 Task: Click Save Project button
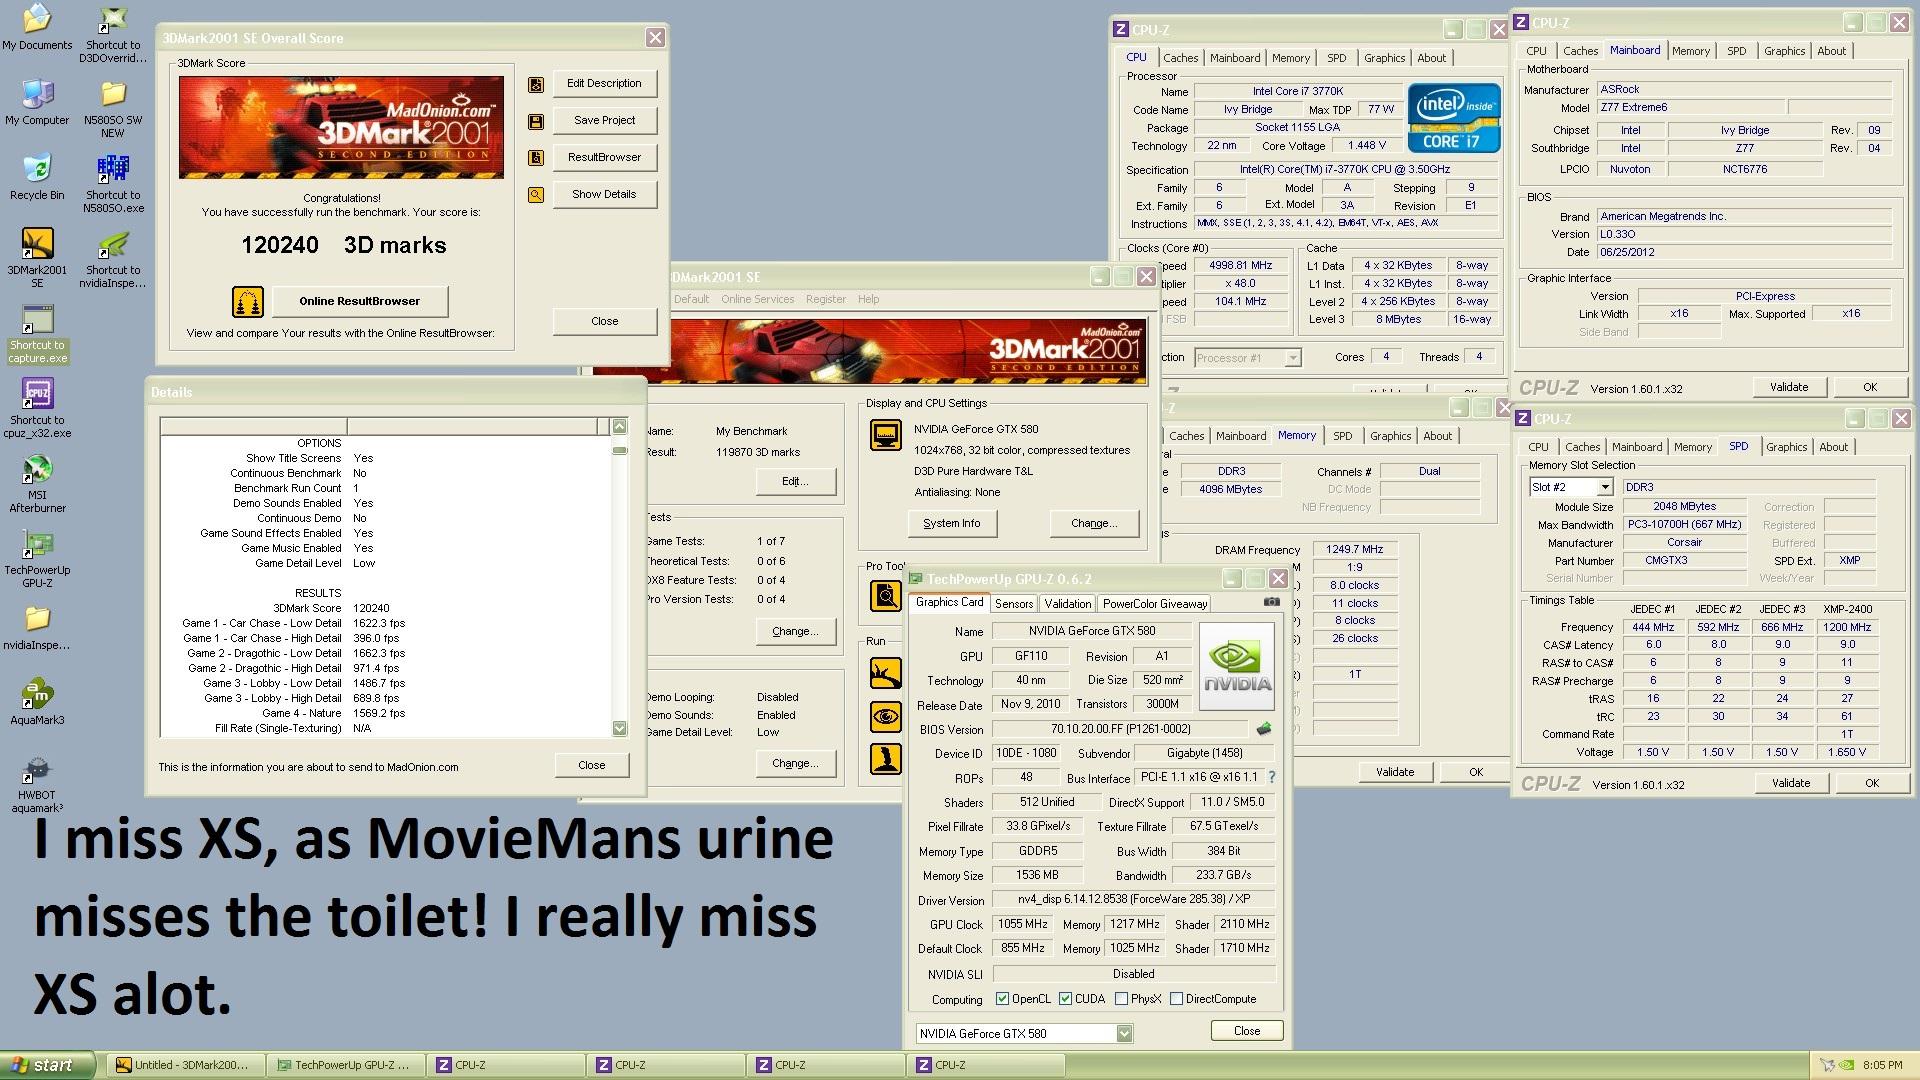[x=604, y=120]
